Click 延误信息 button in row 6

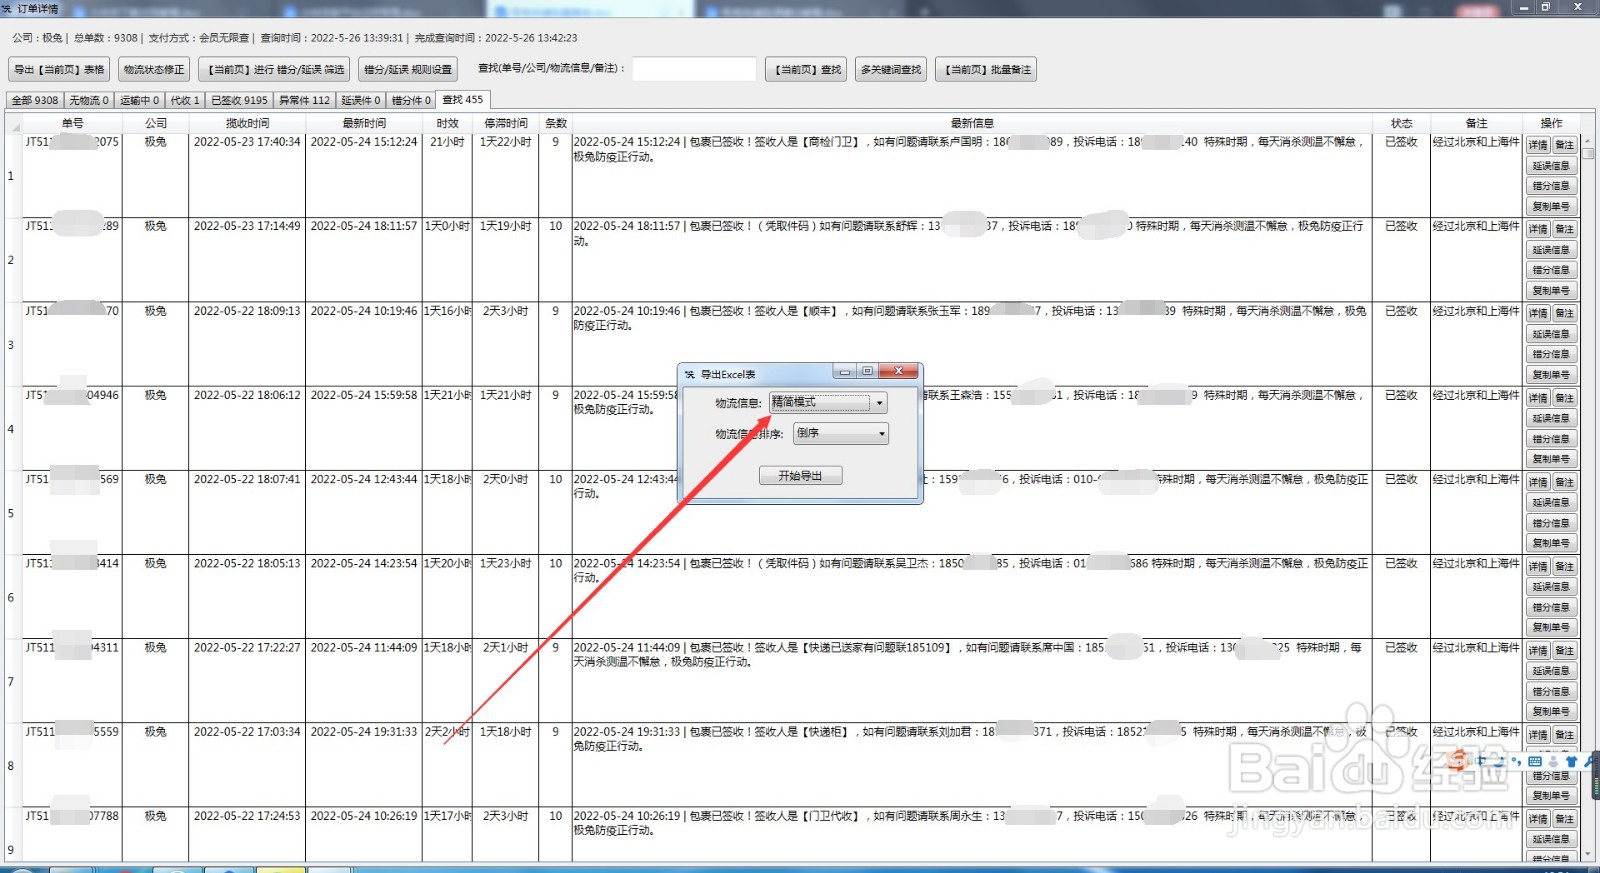click(x=1551, y=587)
